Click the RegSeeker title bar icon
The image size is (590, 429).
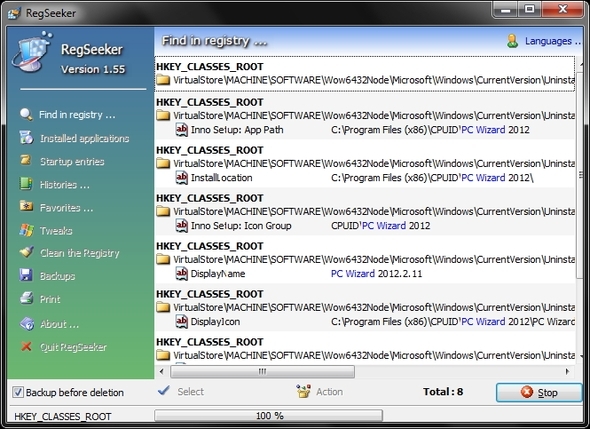point(14,13)
